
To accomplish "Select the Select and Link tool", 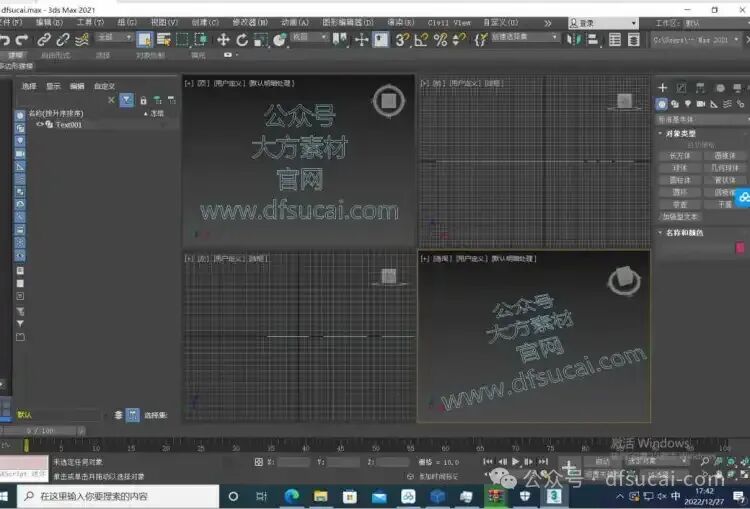I will [x=44, y=40].
